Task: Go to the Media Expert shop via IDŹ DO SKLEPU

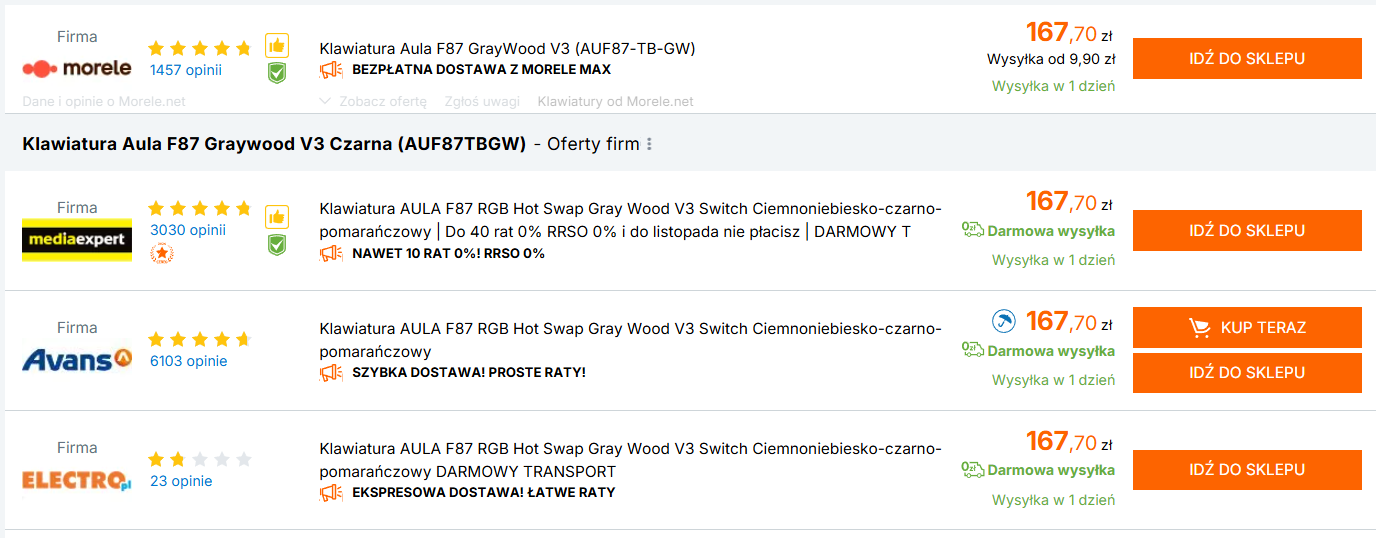Action: click(x=1247, y=230)
